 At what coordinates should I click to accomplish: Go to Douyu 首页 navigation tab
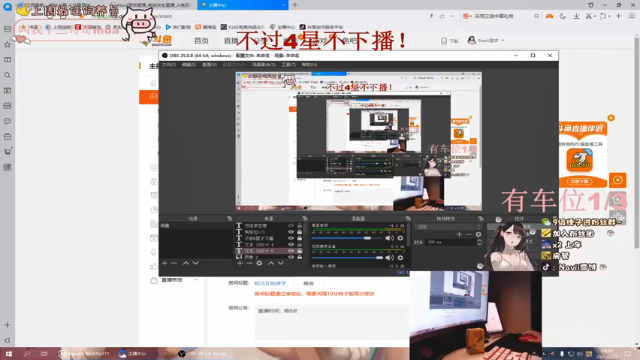coord(201,40)
